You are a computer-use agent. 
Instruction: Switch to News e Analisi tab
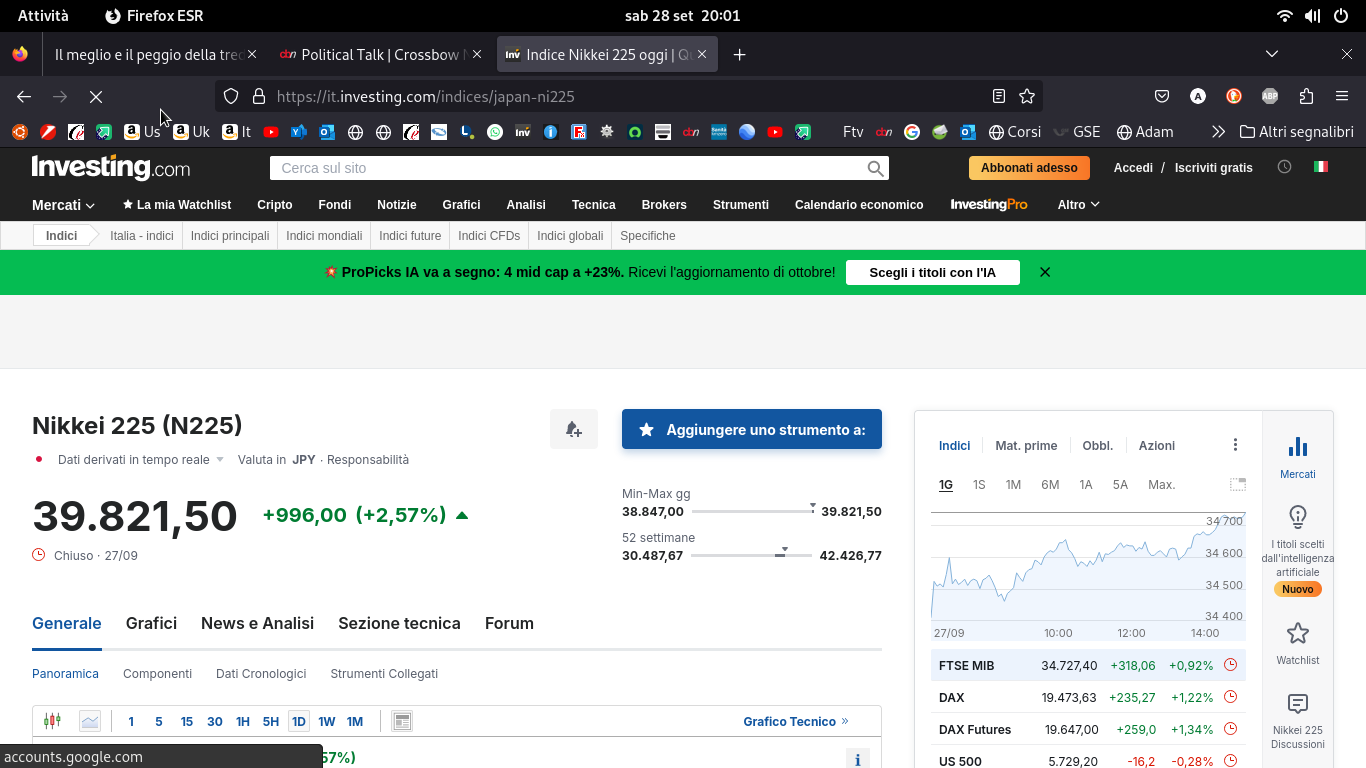click(x=257, y=623)
